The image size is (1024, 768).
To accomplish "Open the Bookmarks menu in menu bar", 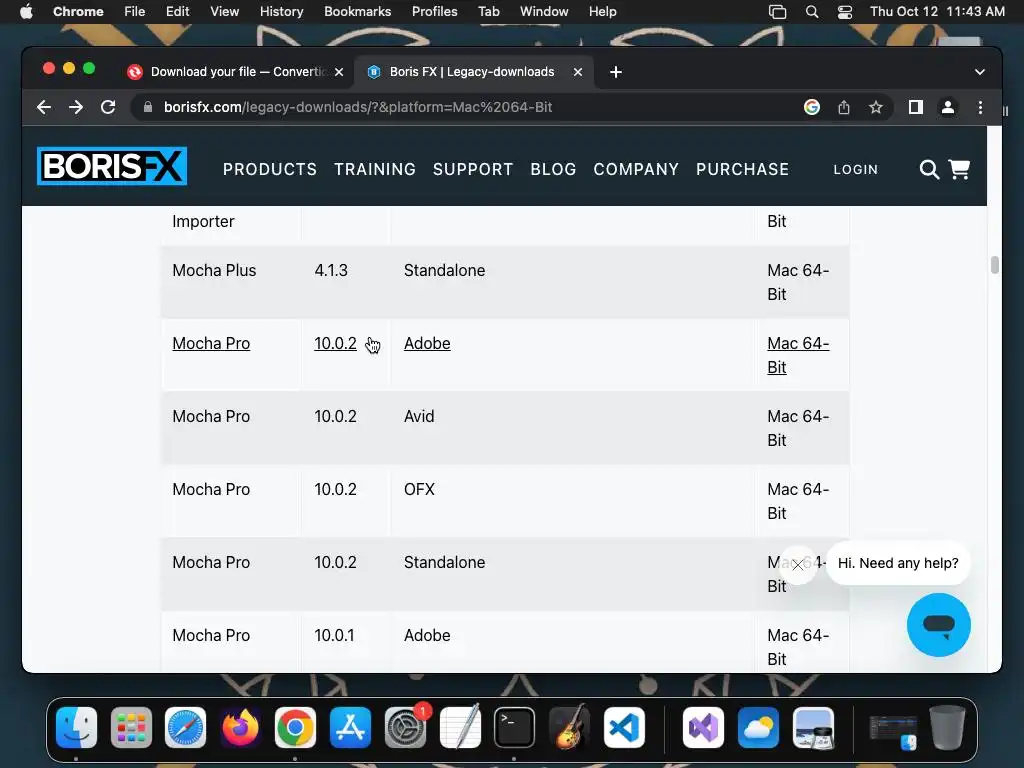I will point(357,12).
